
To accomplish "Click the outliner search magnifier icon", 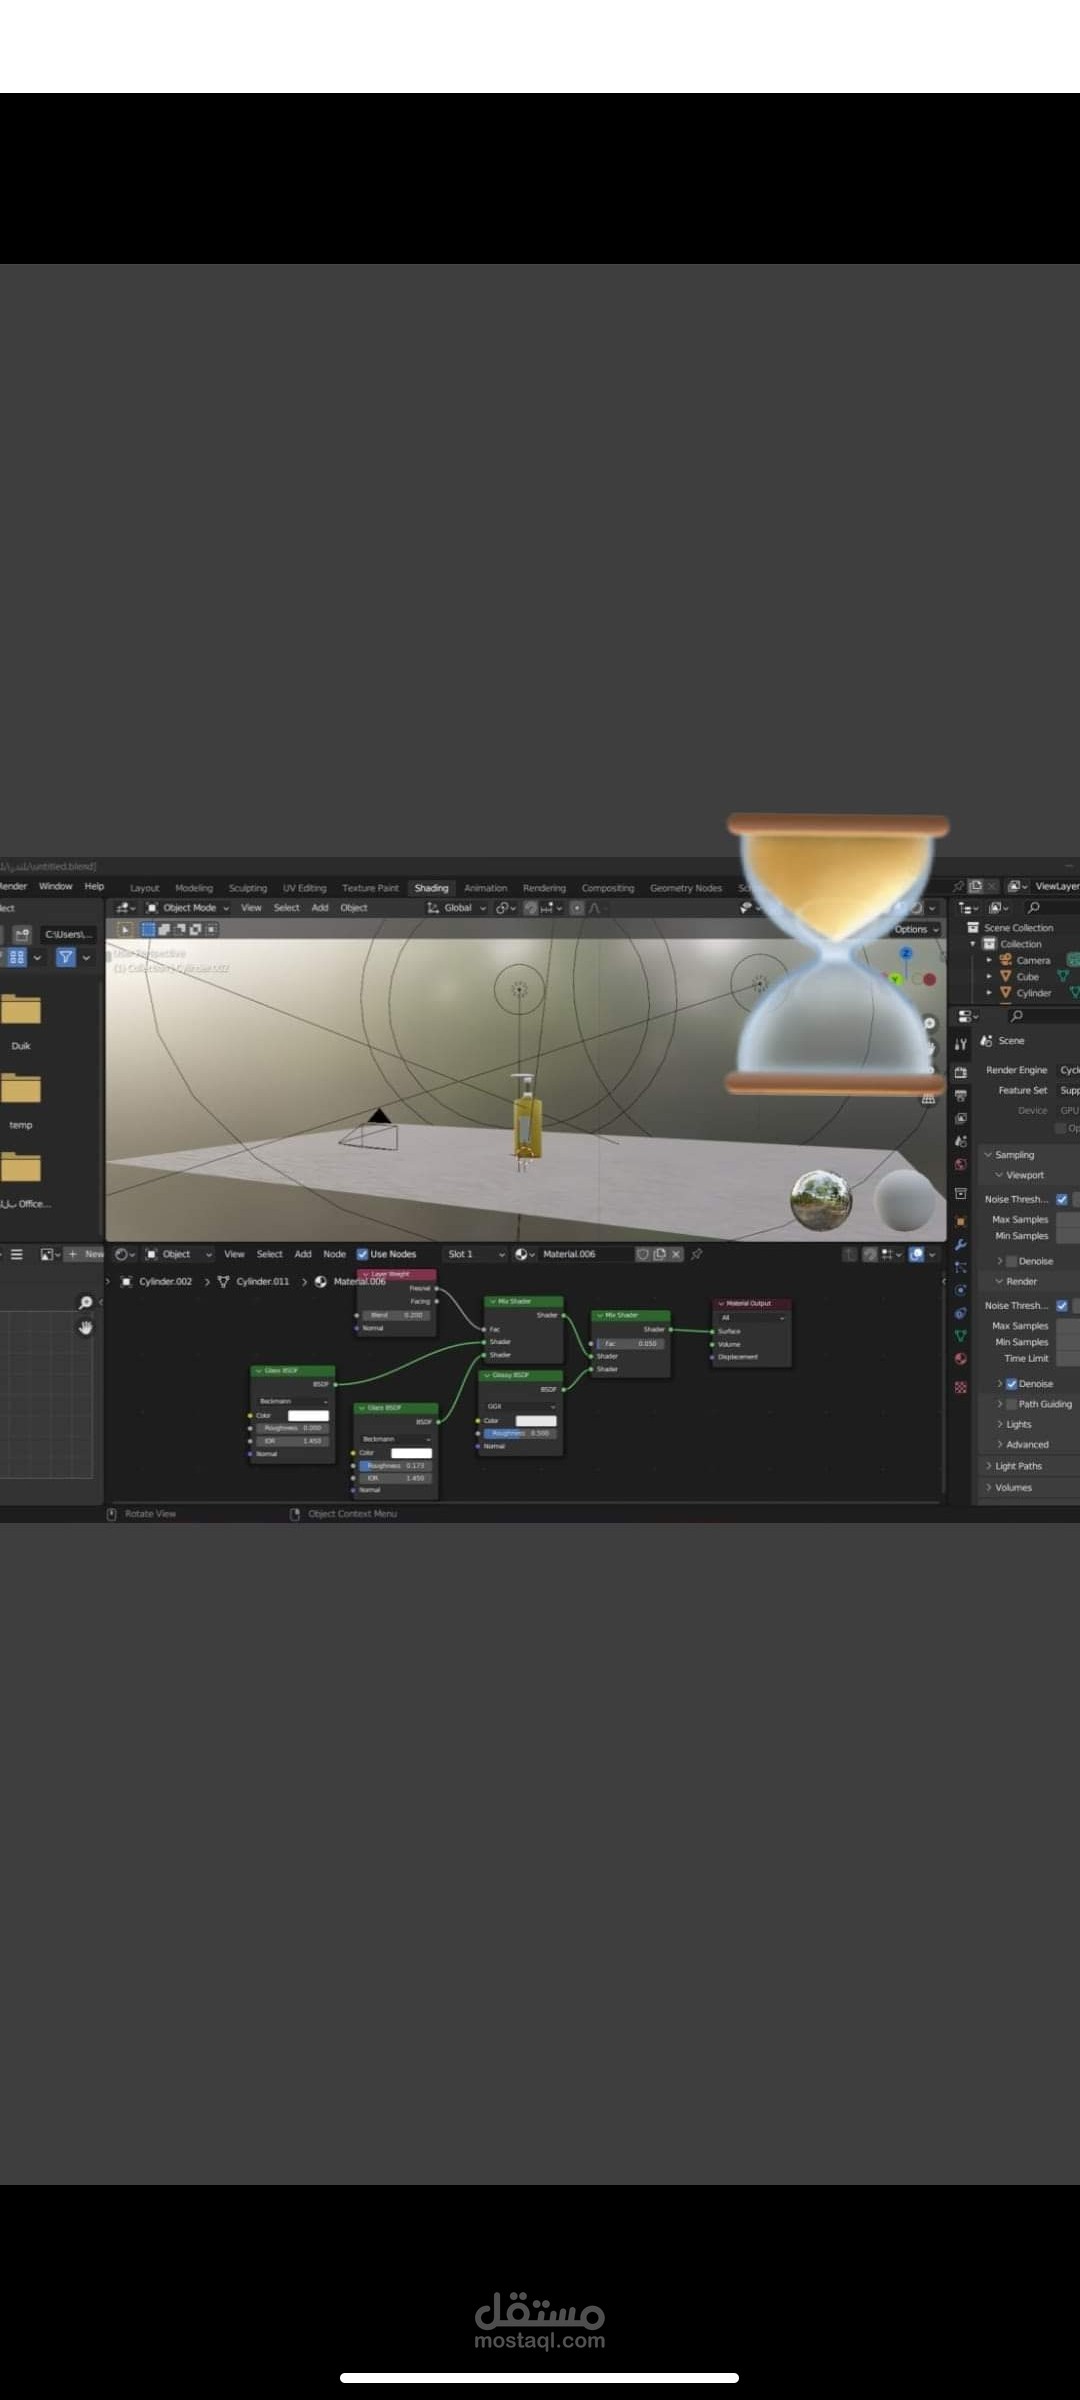I will point(1034,908).
